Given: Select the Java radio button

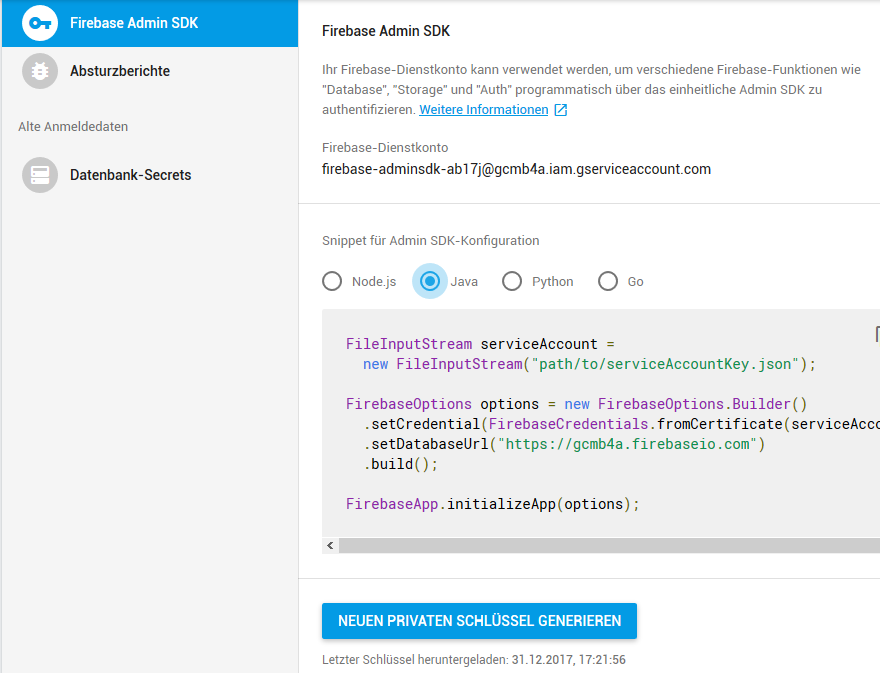Looking at the screenshot, I should pyautogui.click(x=430, y=282).
